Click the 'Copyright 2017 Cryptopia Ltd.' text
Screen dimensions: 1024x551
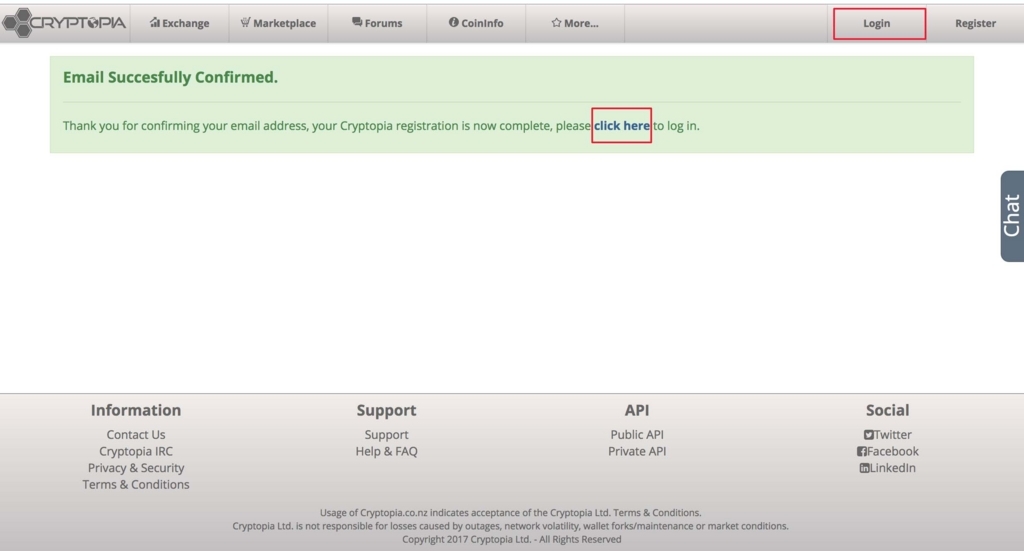(466, 539)
